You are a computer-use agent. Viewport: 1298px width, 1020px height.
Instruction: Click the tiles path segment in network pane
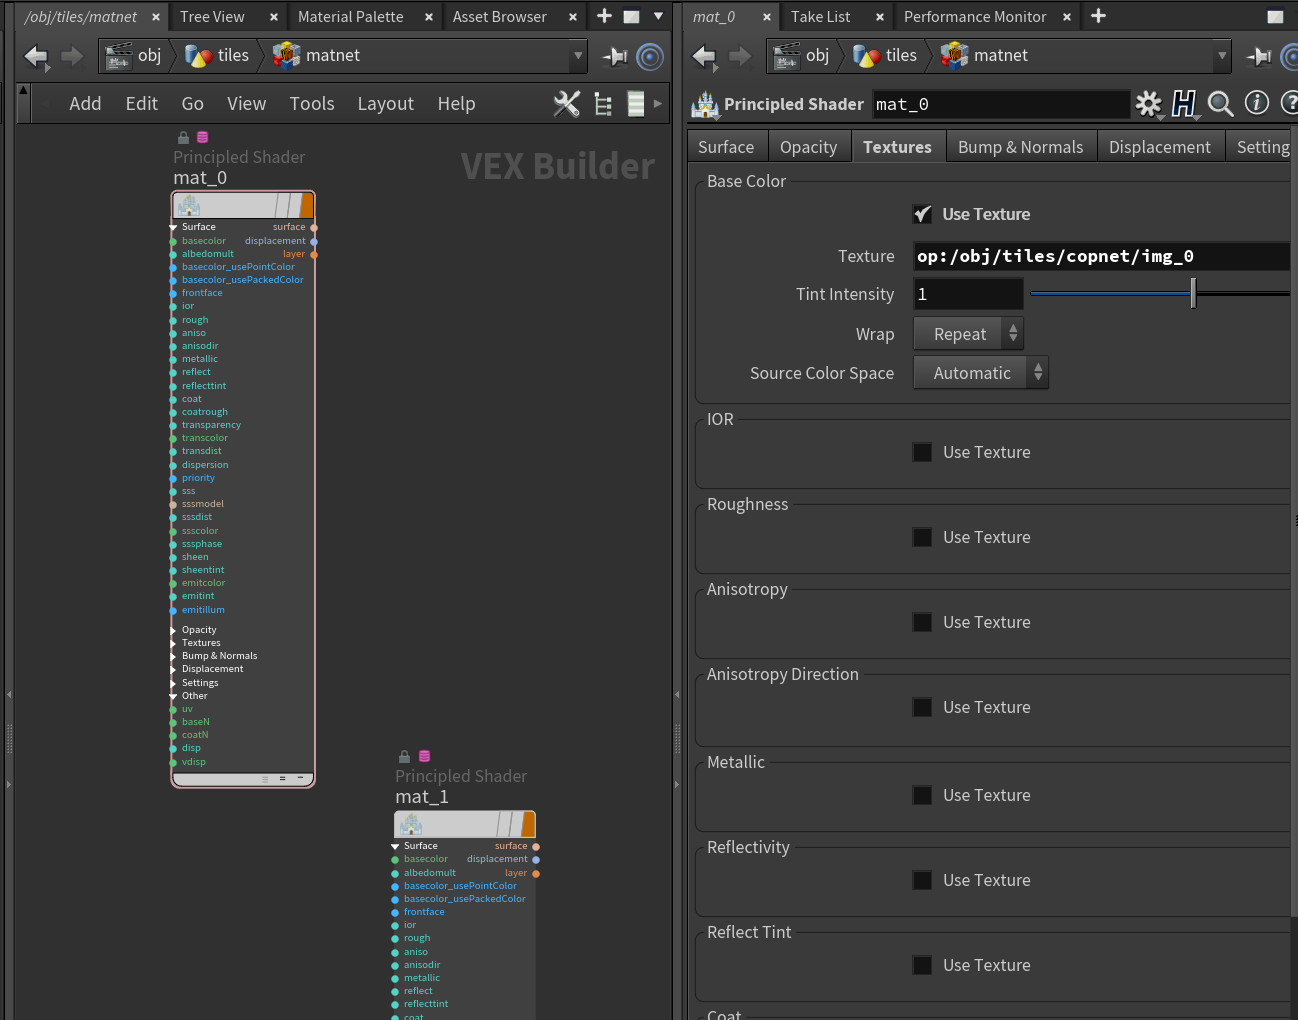(232, 56)
